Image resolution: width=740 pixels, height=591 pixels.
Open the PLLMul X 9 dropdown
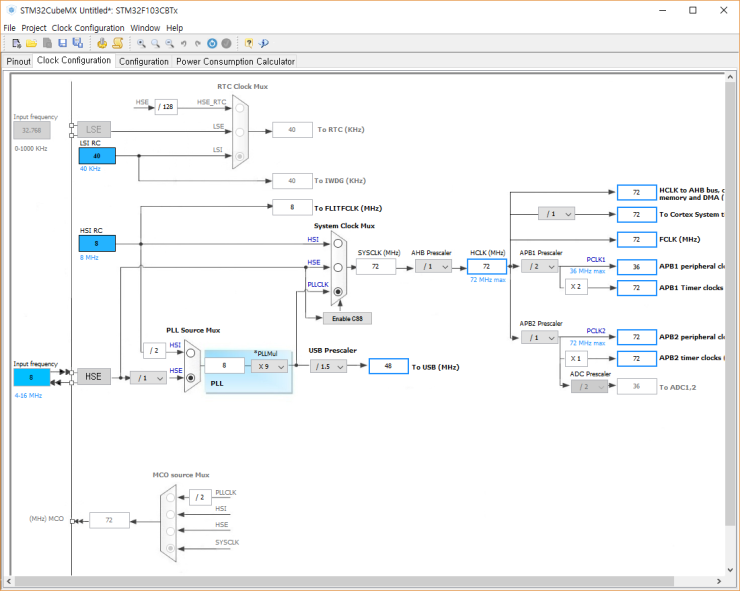click(269, 366)
